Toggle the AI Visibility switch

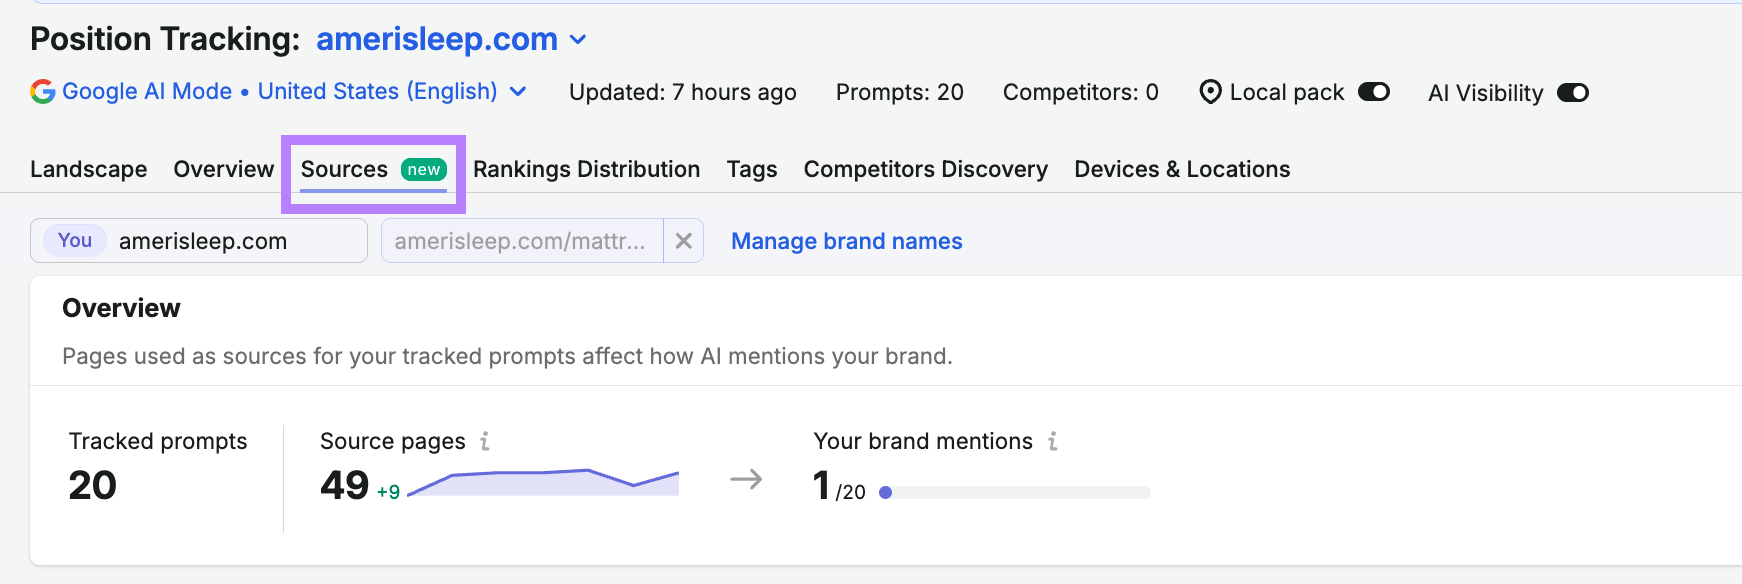pos(1573,93)
